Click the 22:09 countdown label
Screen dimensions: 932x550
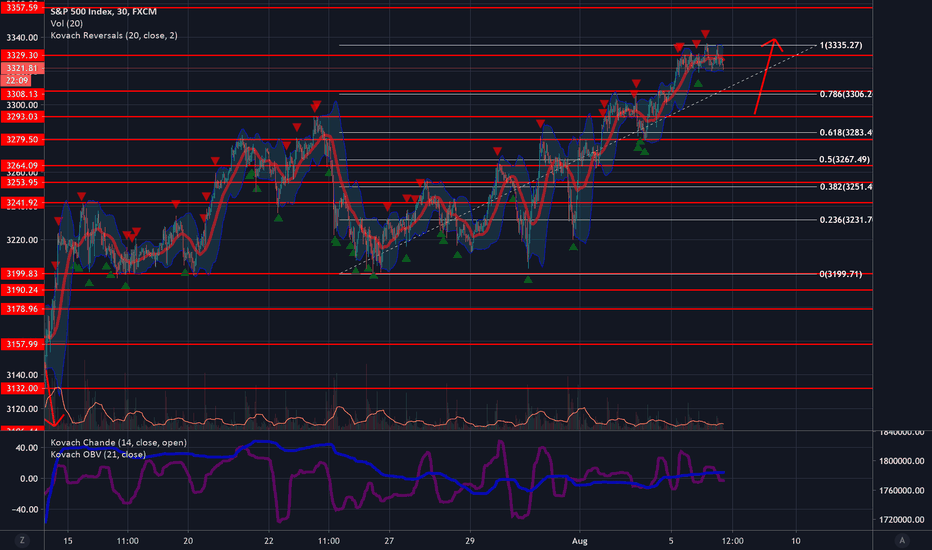(x=17, y=80)
